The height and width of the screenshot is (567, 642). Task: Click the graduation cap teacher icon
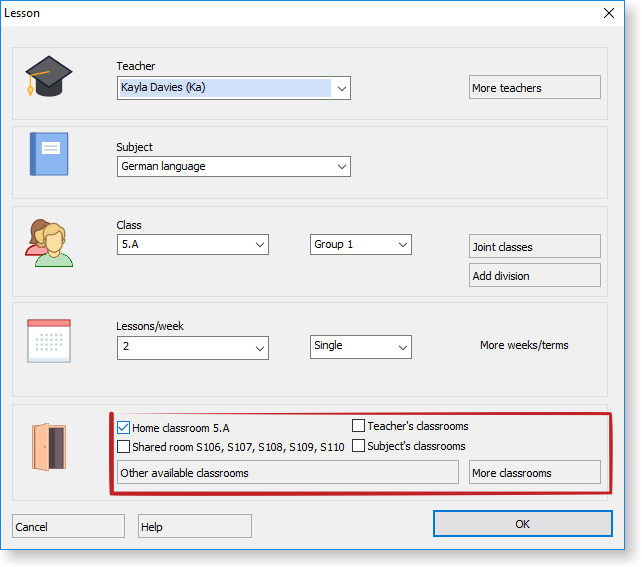click(49, 77)
